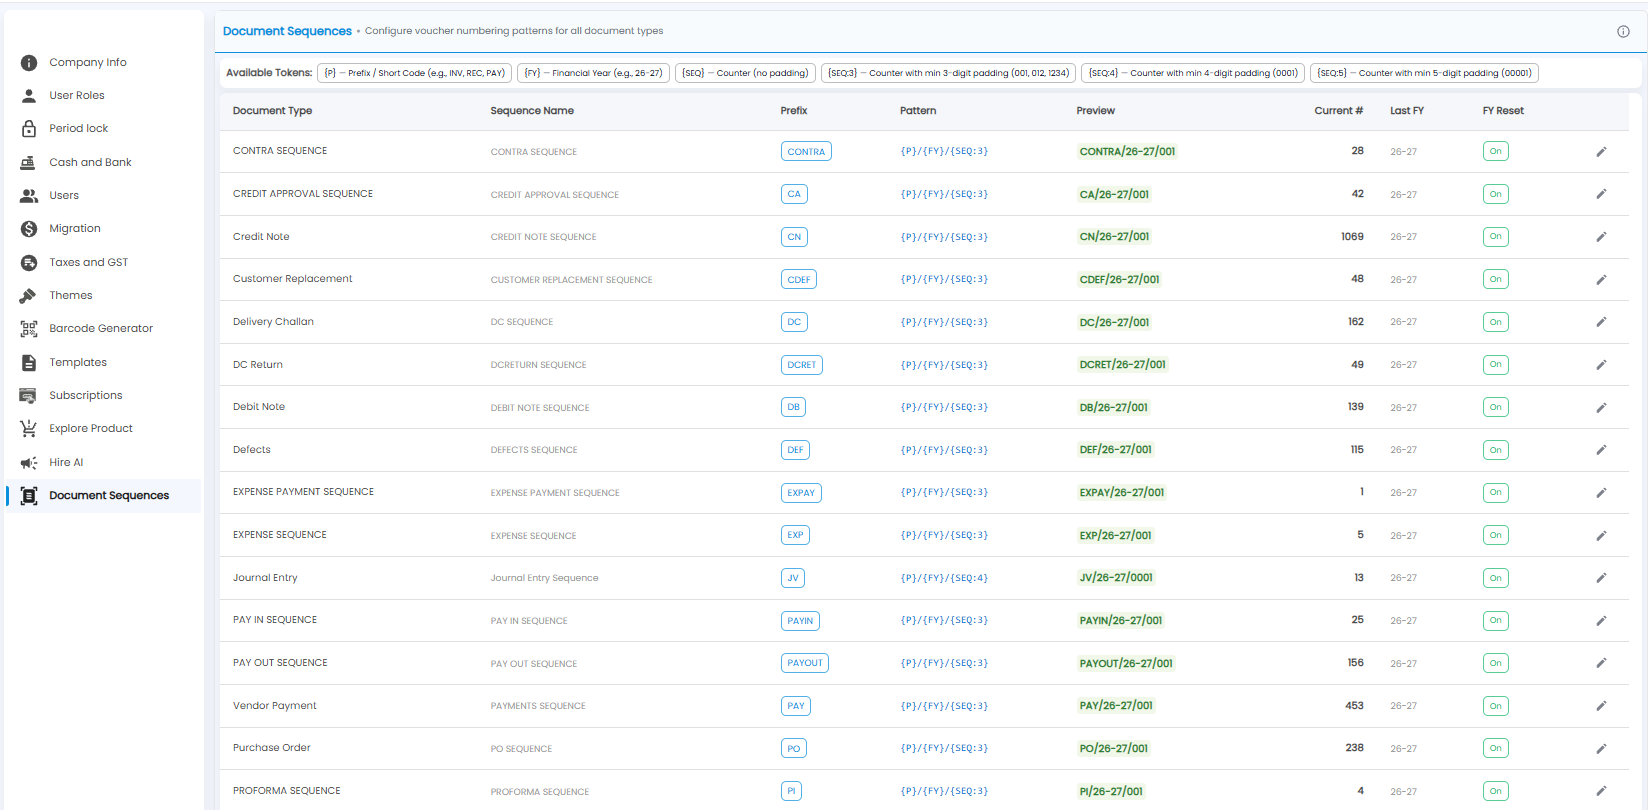Viewport: 1648px width, 810px height.
Task: Click the Company Info sidebar icon
Action: click(x=29, y=62)
